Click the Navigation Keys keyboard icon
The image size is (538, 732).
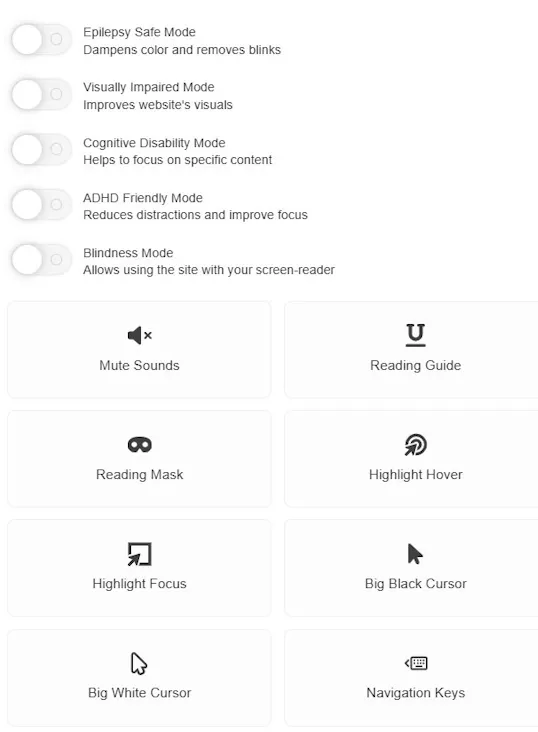click(416, 663)
